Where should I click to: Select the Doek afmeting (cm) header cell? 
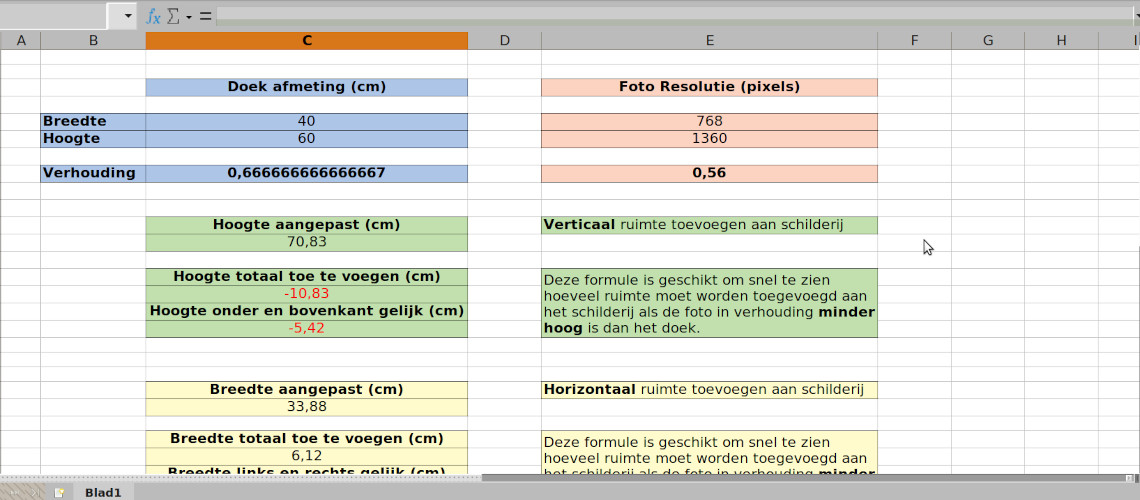[306, 87]
